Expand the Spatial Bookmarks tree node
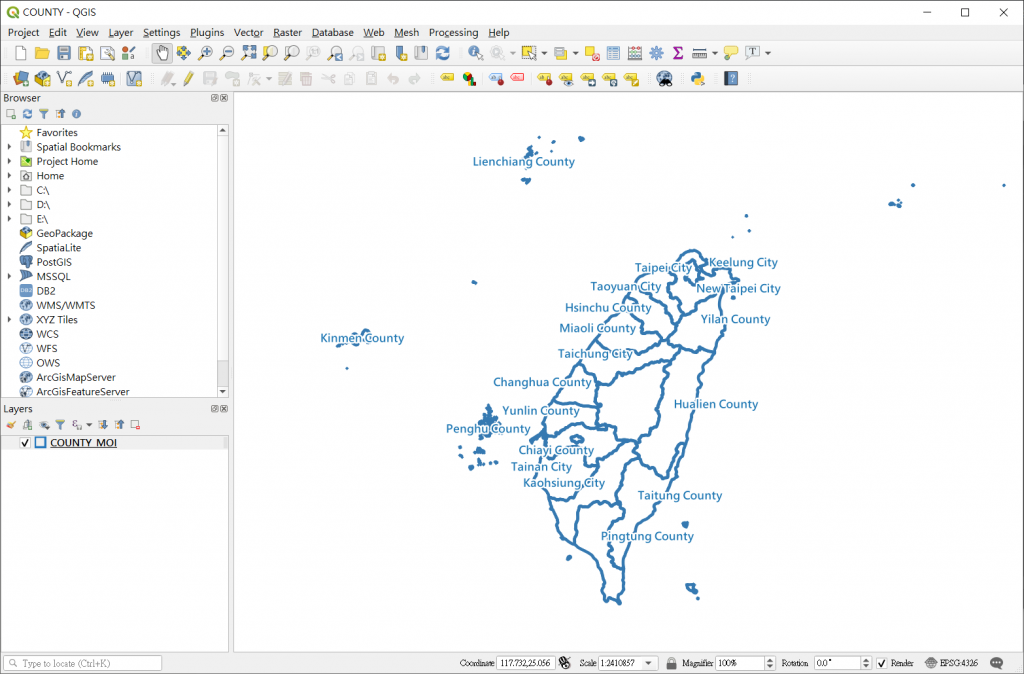Screen dimensions: 1024x674 9,147
